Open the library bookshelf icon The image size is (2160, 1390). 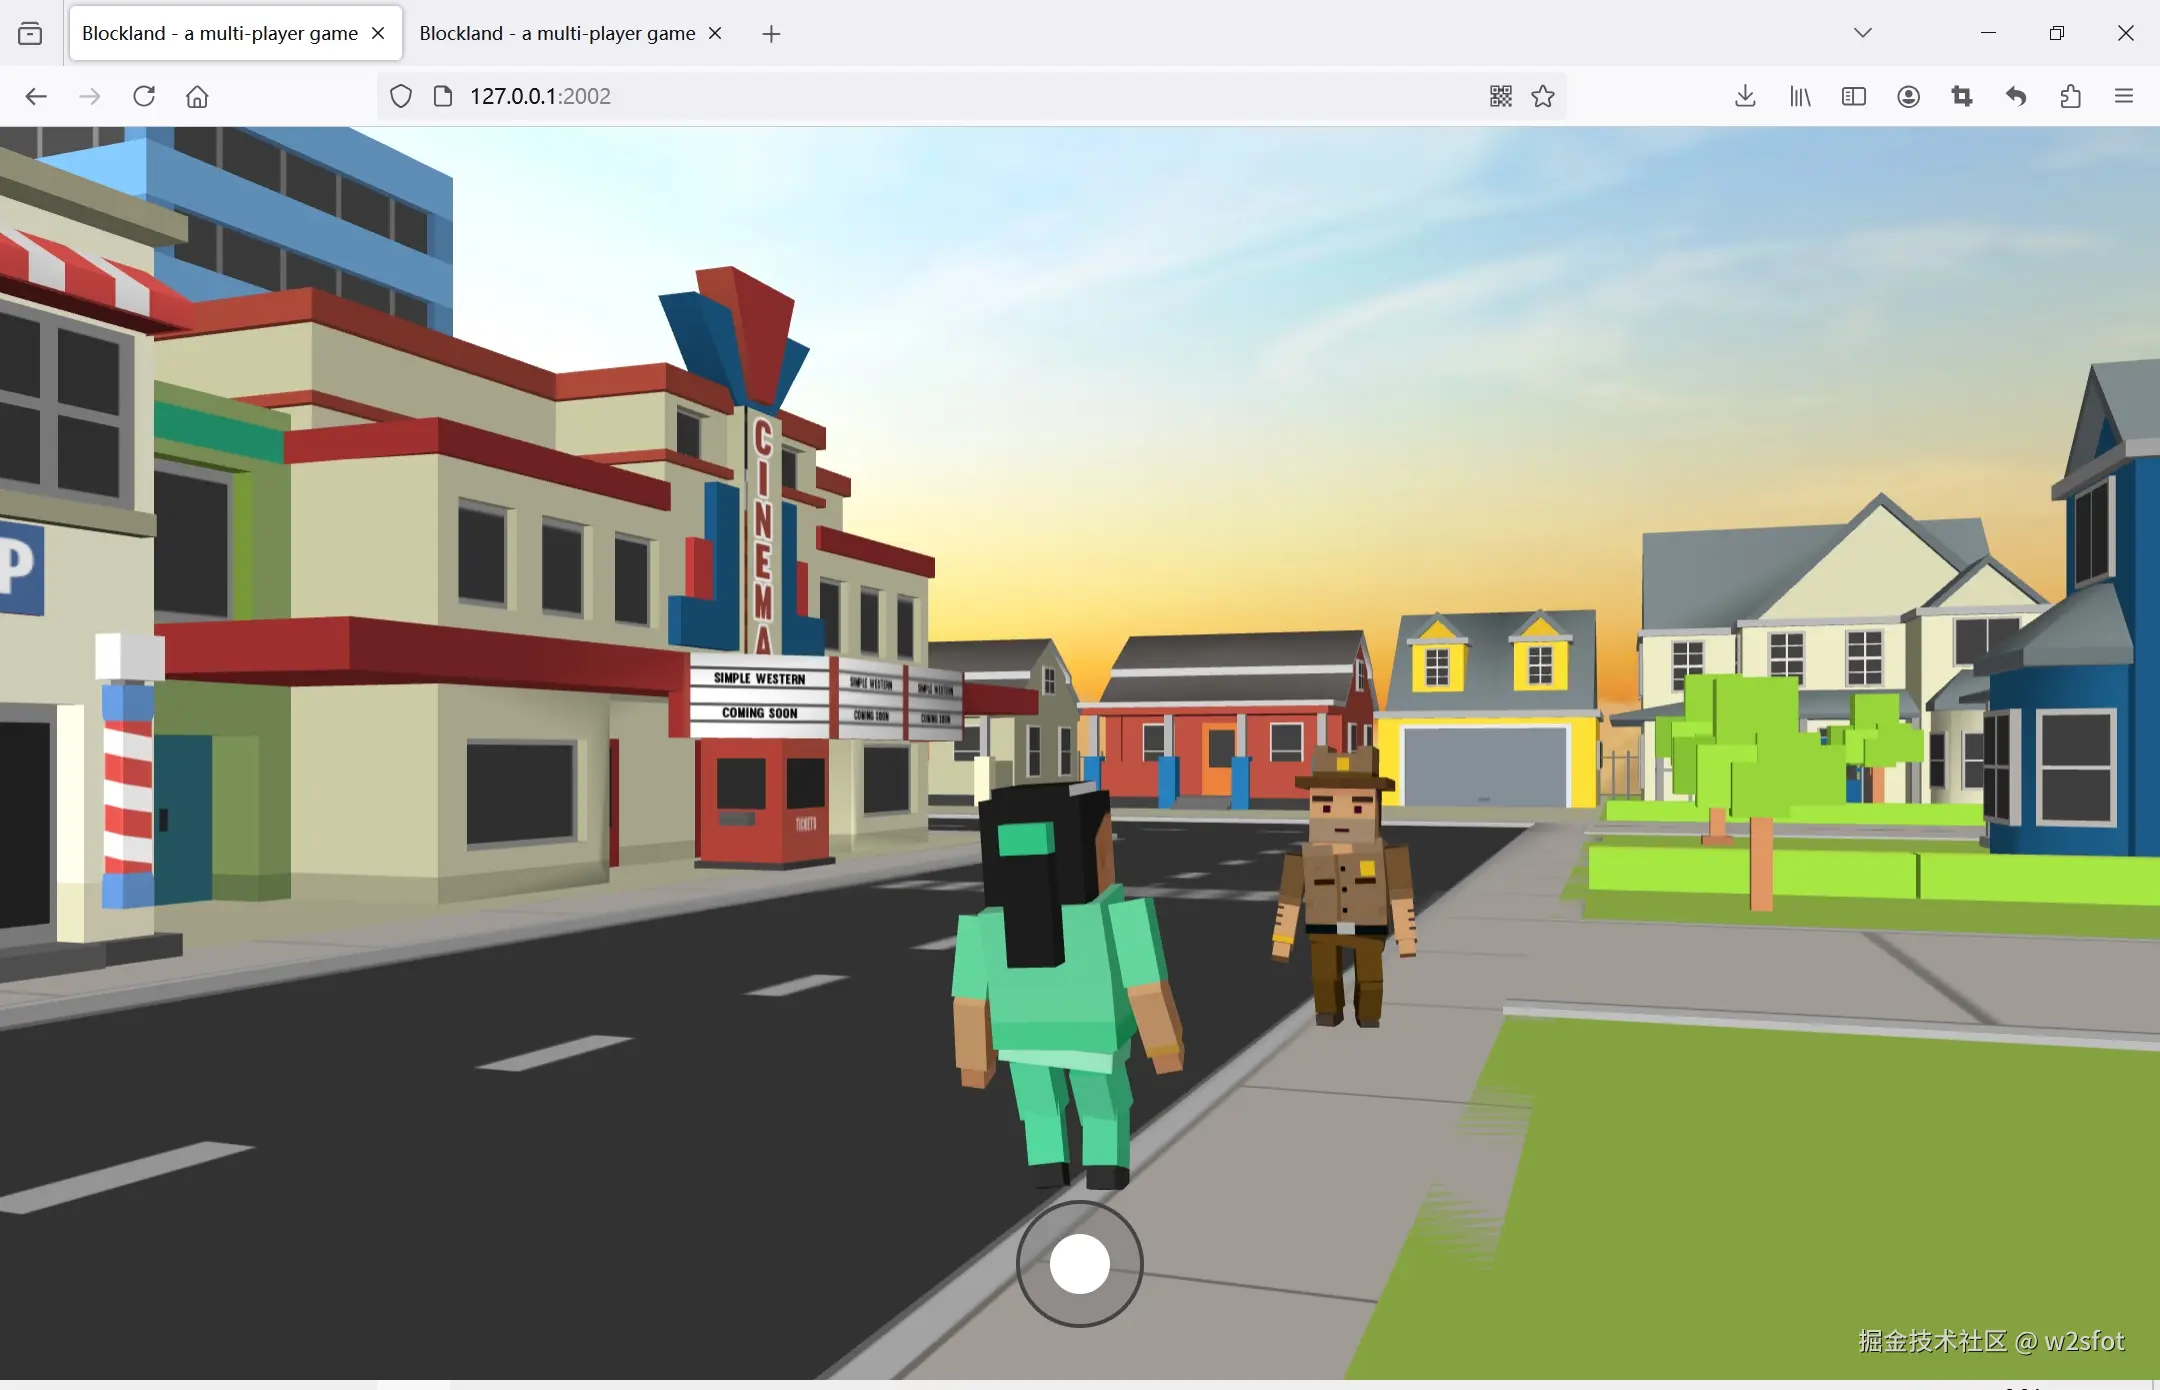click(1800, 96)
